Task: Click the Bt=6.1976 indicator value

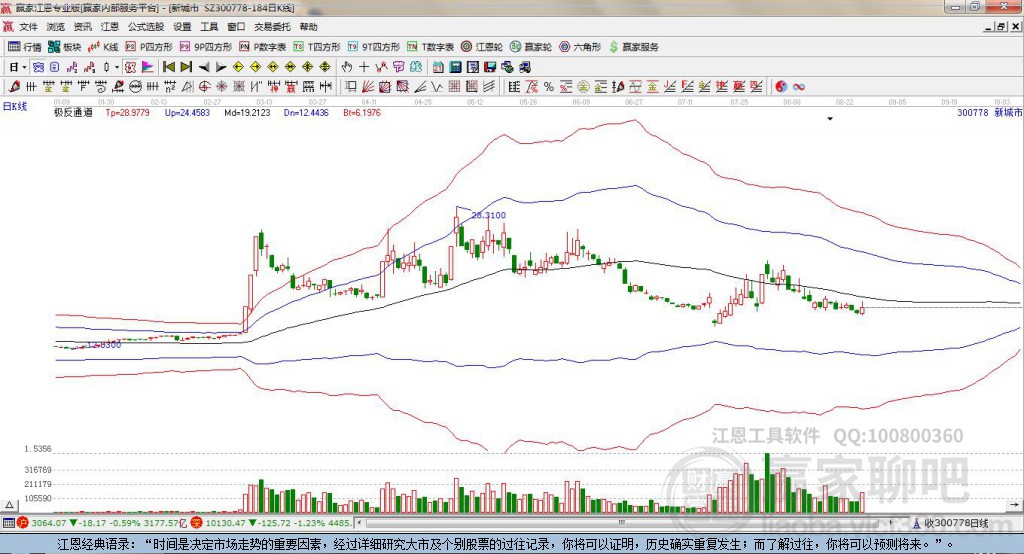Action: pyautogui.click(x=362, y=112)
